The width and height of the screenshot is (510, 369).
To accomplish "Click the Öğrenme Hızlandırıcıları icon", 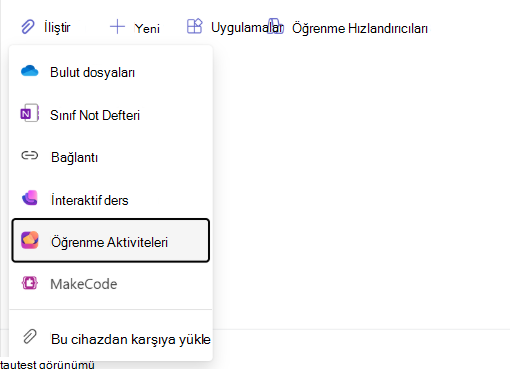I will (276, 26).
